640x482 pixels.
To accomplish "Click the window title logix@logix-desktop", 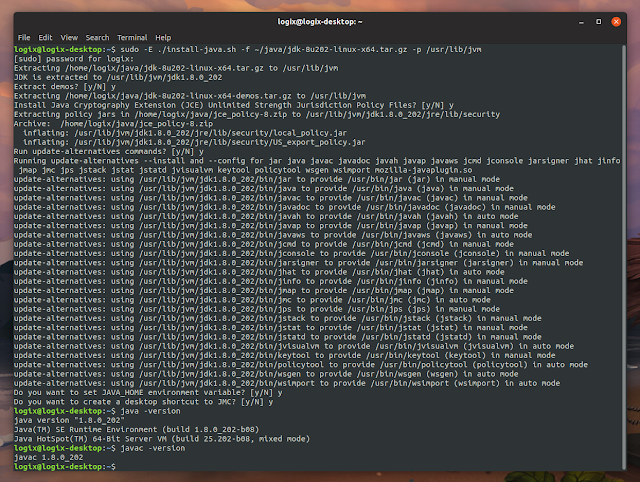I will tap(320, 22).
